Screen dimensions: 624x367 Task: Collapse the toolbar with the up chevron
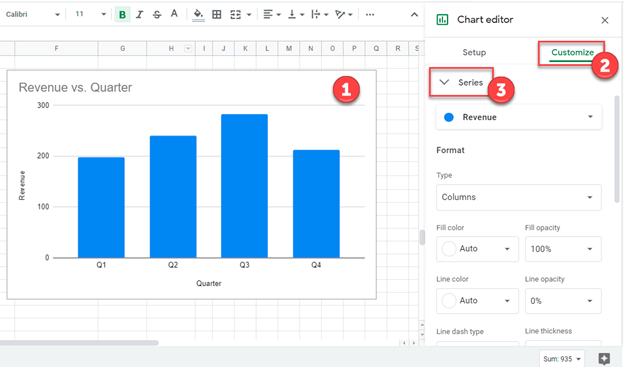414,15
